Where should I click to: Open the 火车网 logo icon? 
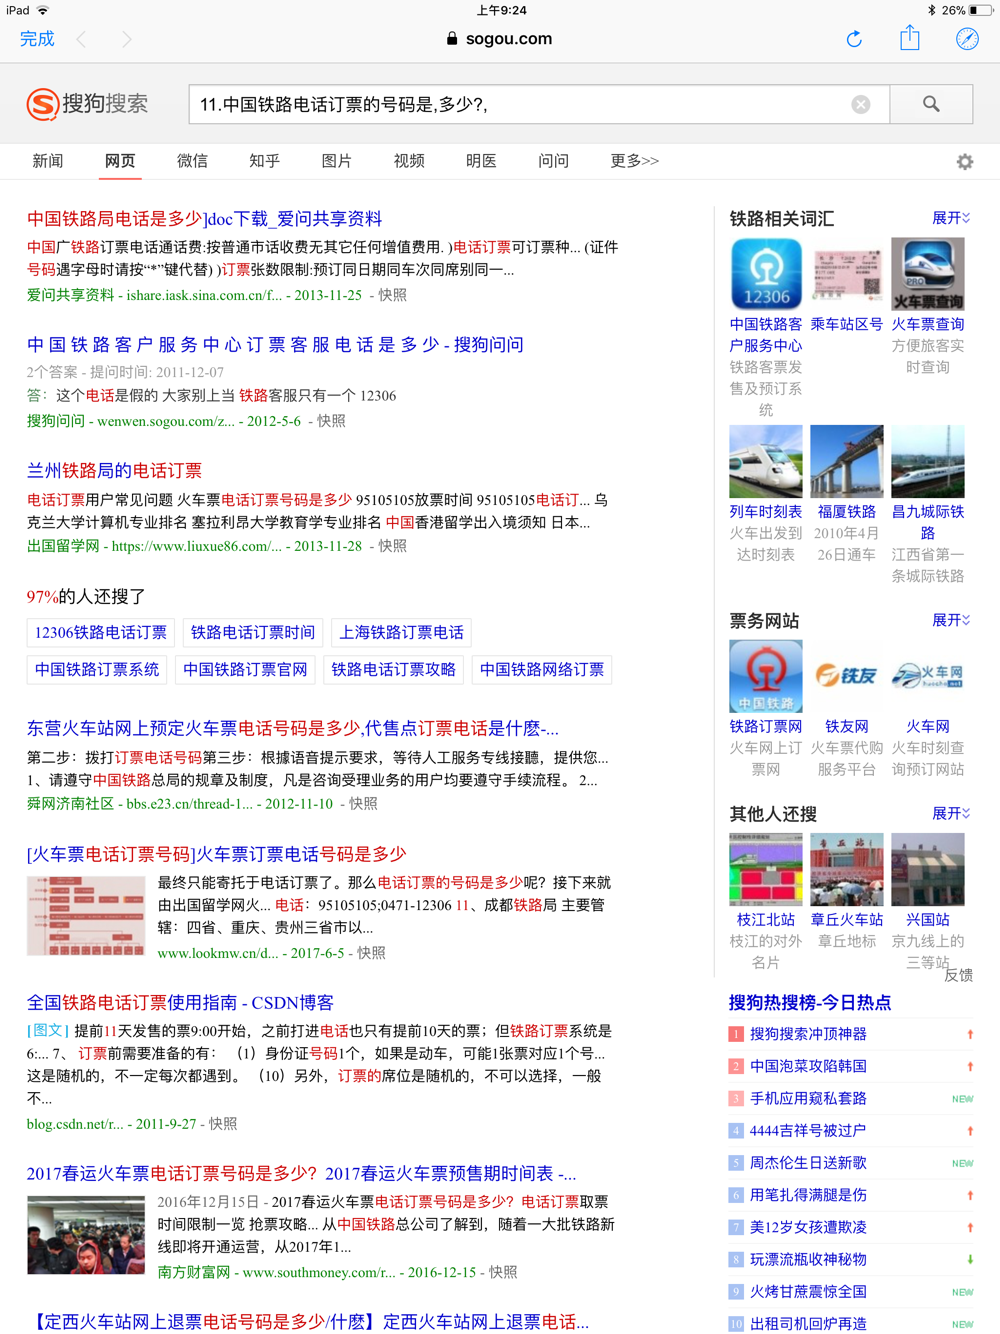click(x=928, y=677)
